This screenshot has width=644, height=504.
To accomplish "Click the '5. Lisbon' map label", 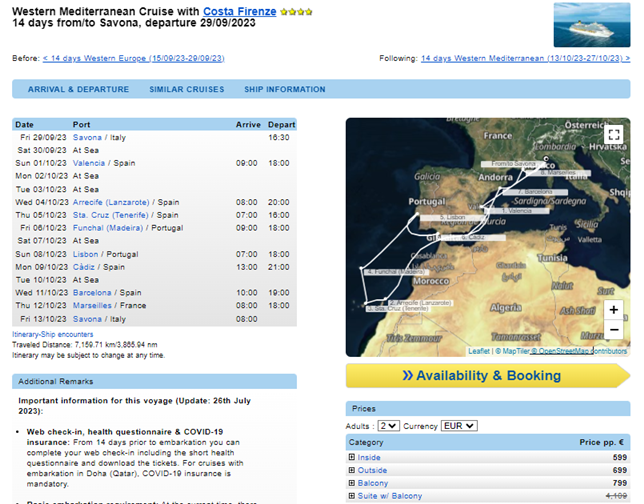I will (x=452, y=217).
